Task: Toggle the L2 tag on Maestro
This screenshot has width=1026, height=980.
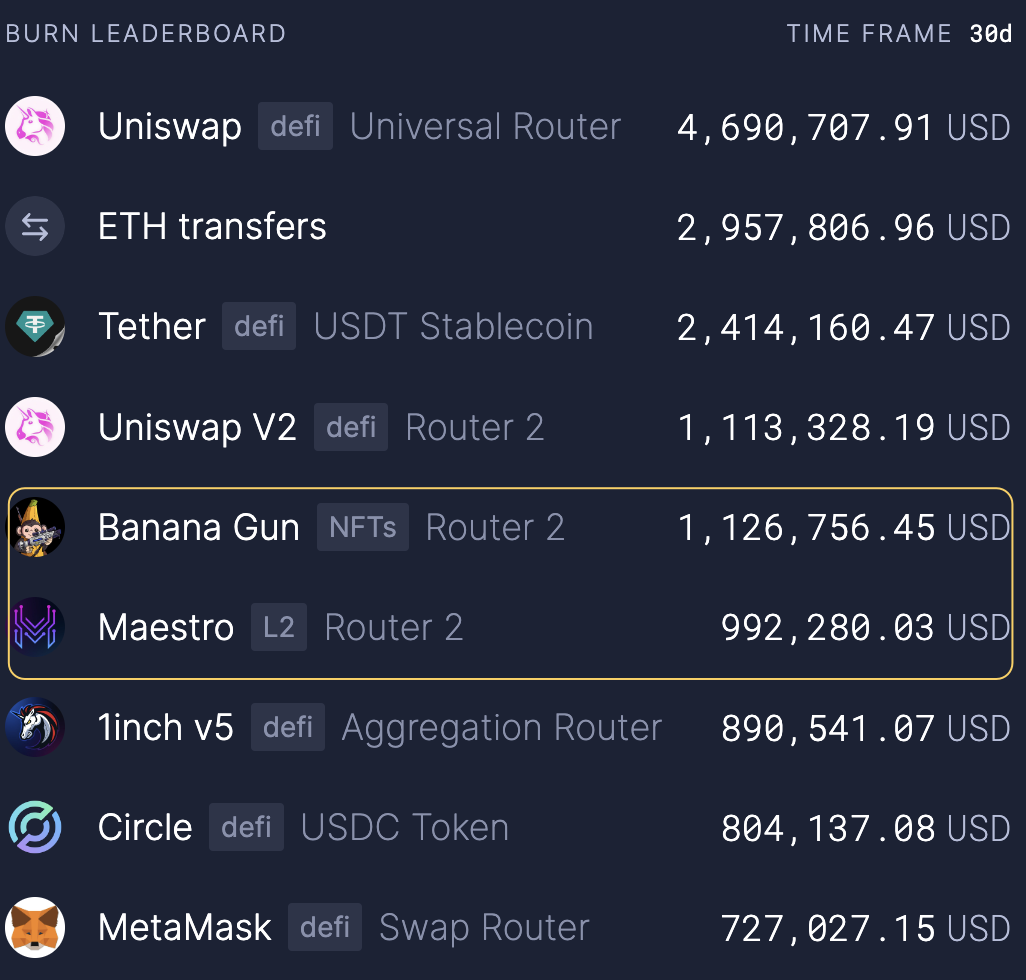Action: pos(278,627)
